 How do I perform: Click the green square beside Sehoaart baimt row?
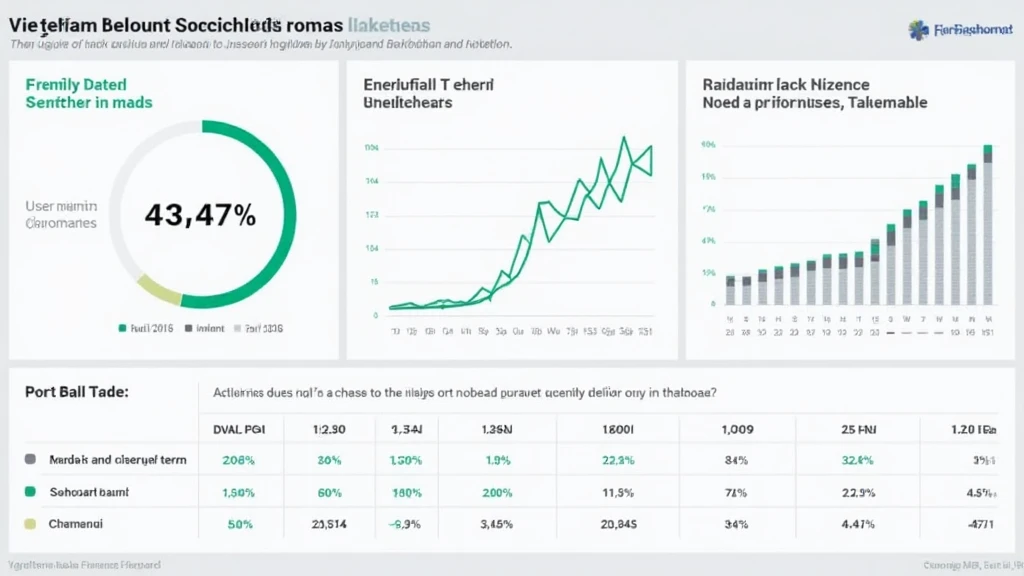[30, 492]
